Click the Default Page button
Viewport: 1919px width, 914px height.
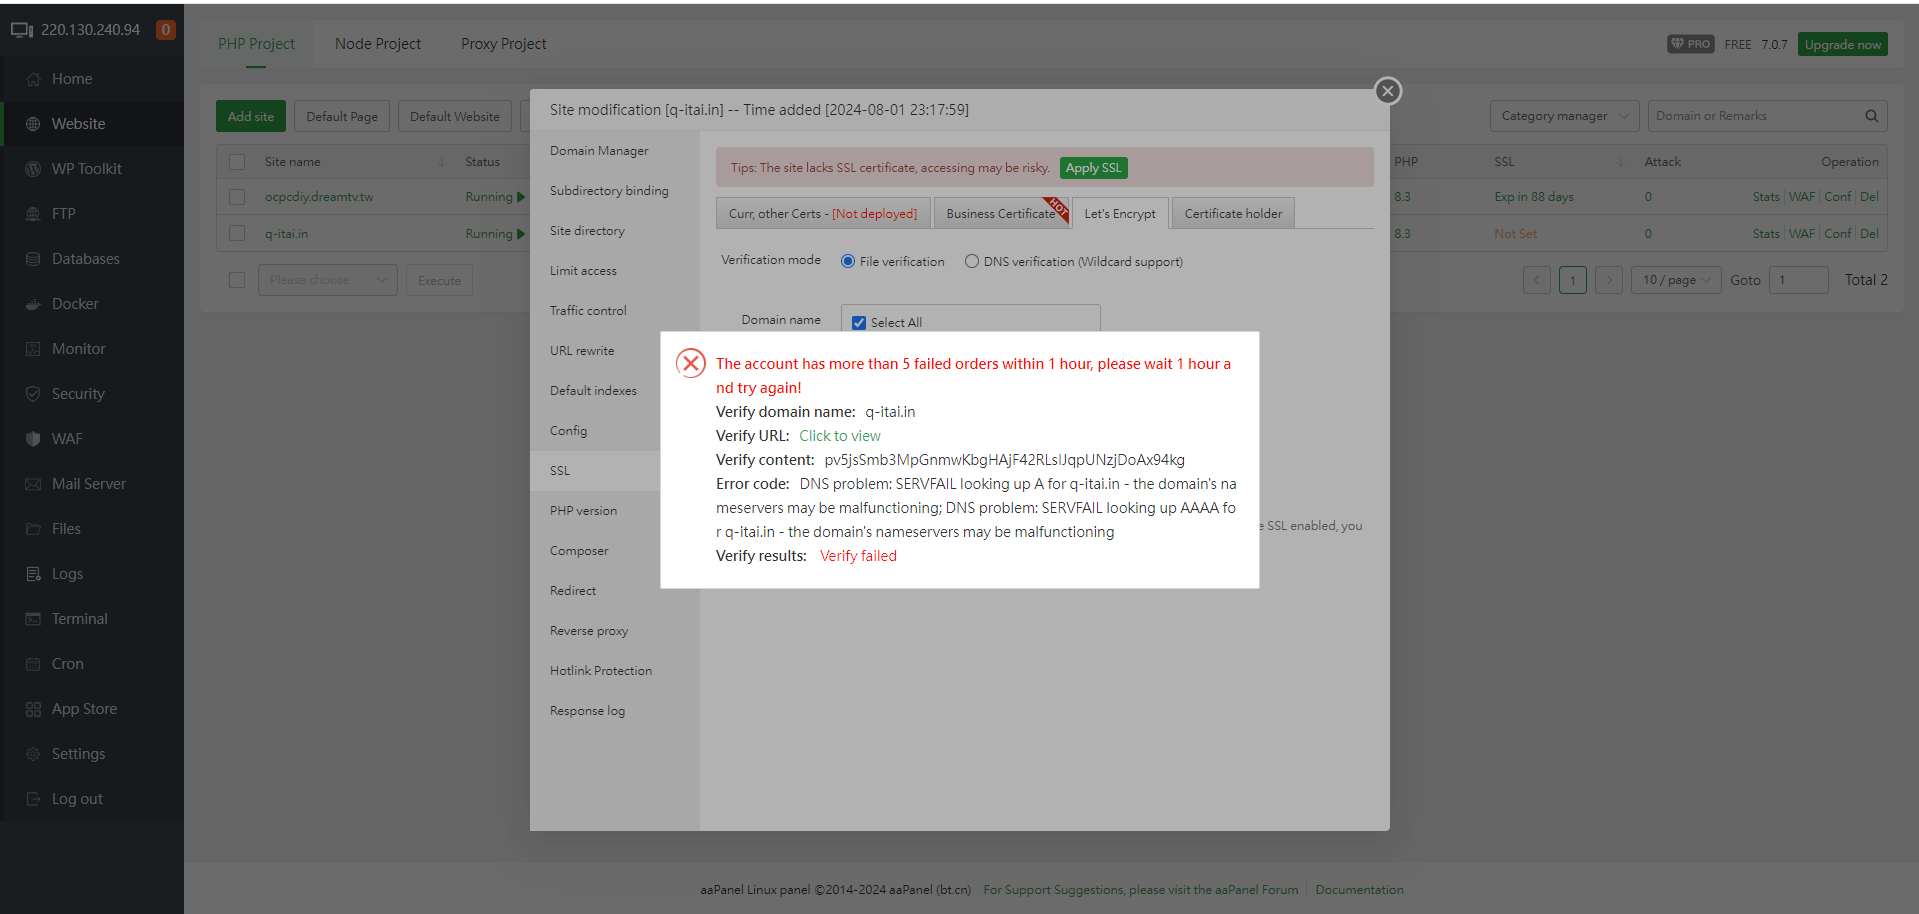point(342,116)
